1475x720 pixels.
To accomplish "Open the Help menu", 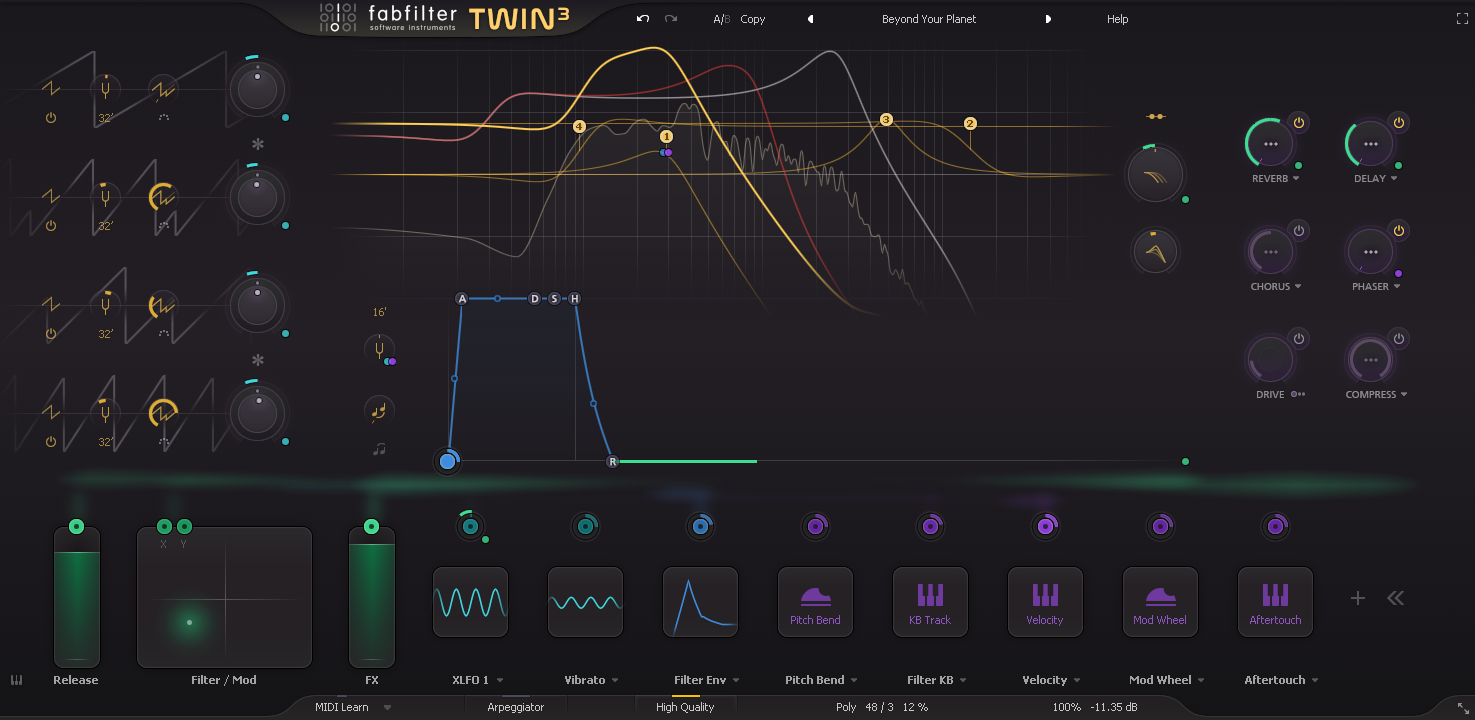I will tap(1117, 19).
